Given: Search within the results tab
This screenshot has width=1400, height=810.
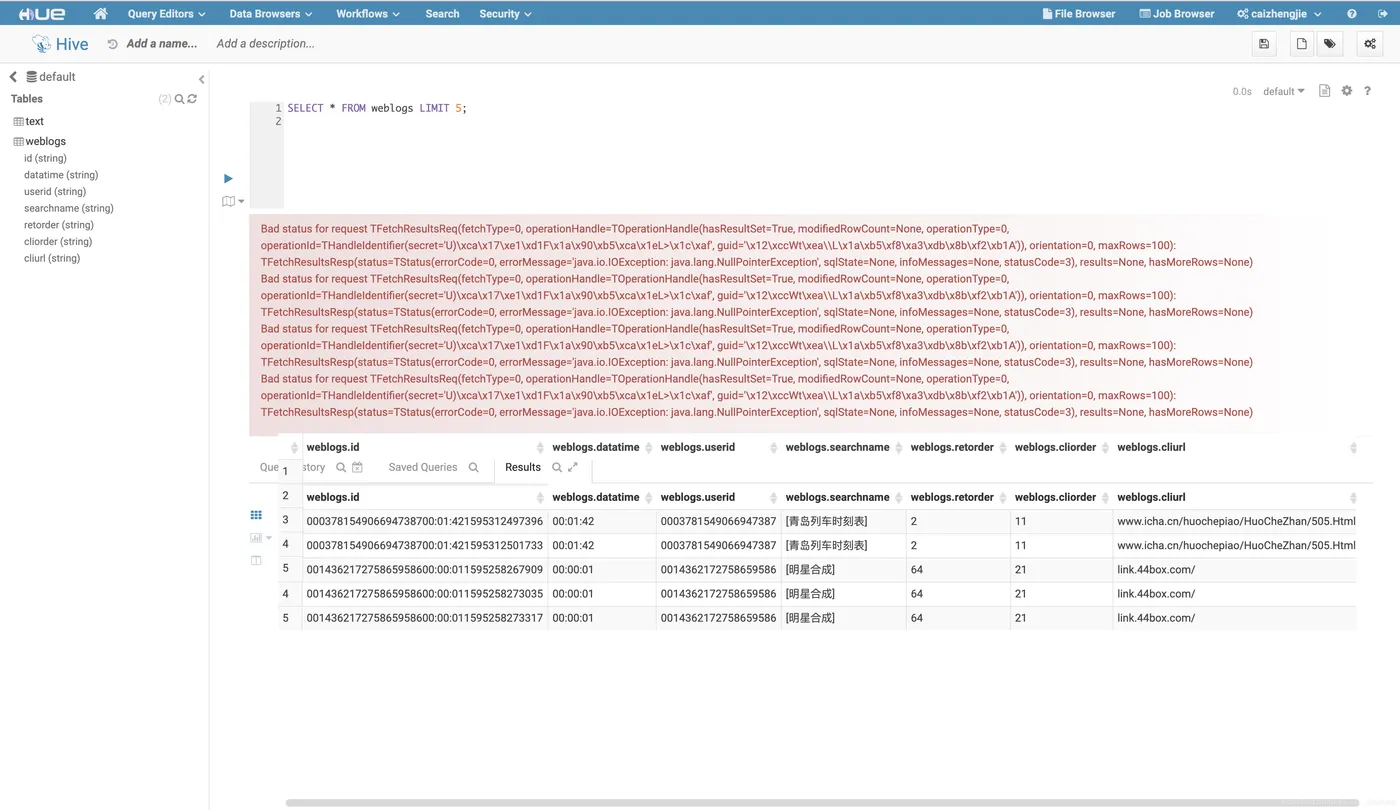Looking at the screenshot, I should click(557, 467).
